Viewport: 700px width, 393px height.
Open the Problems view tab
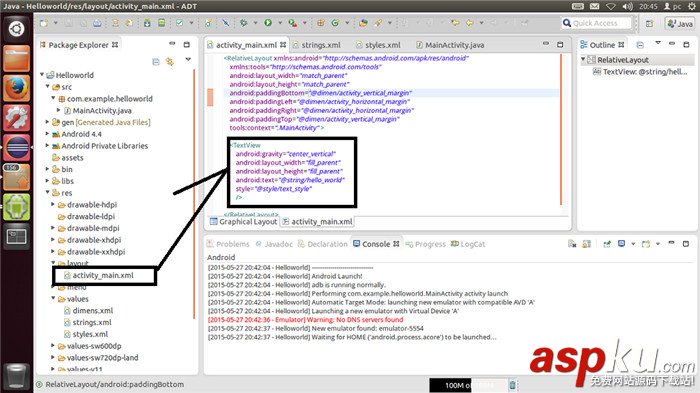pos(228,244)
